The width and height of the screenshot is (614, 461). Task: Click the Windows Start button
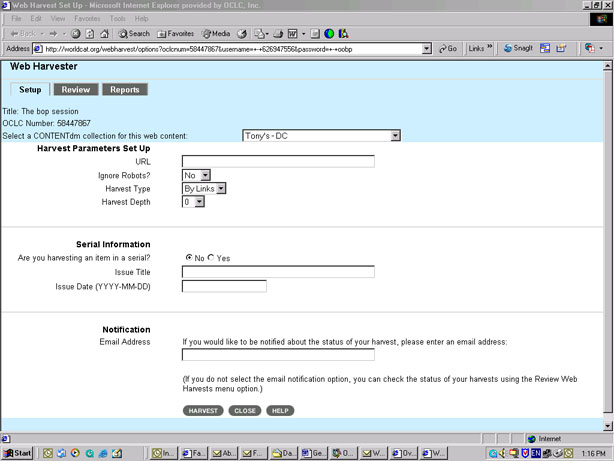tap(18, 453)
